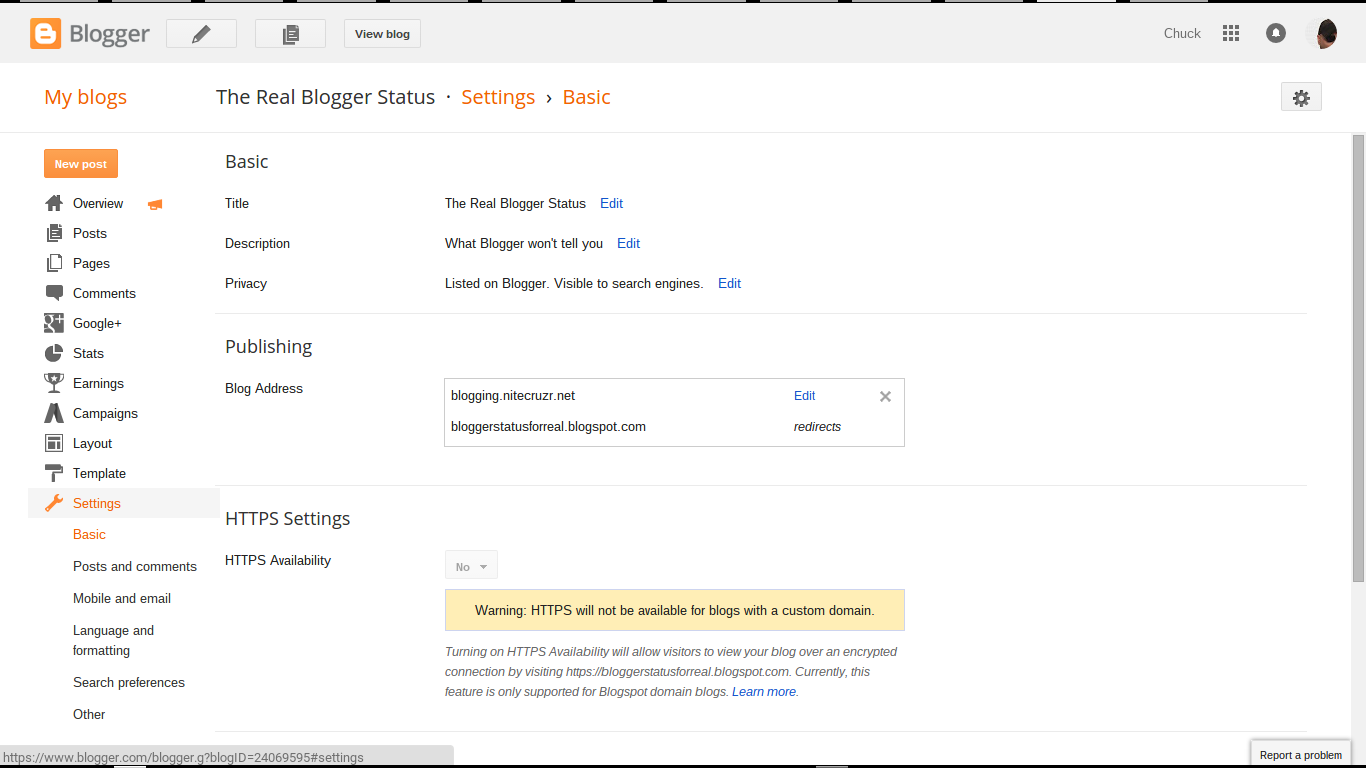
Task: View Stats section
Action: point(88,353)
